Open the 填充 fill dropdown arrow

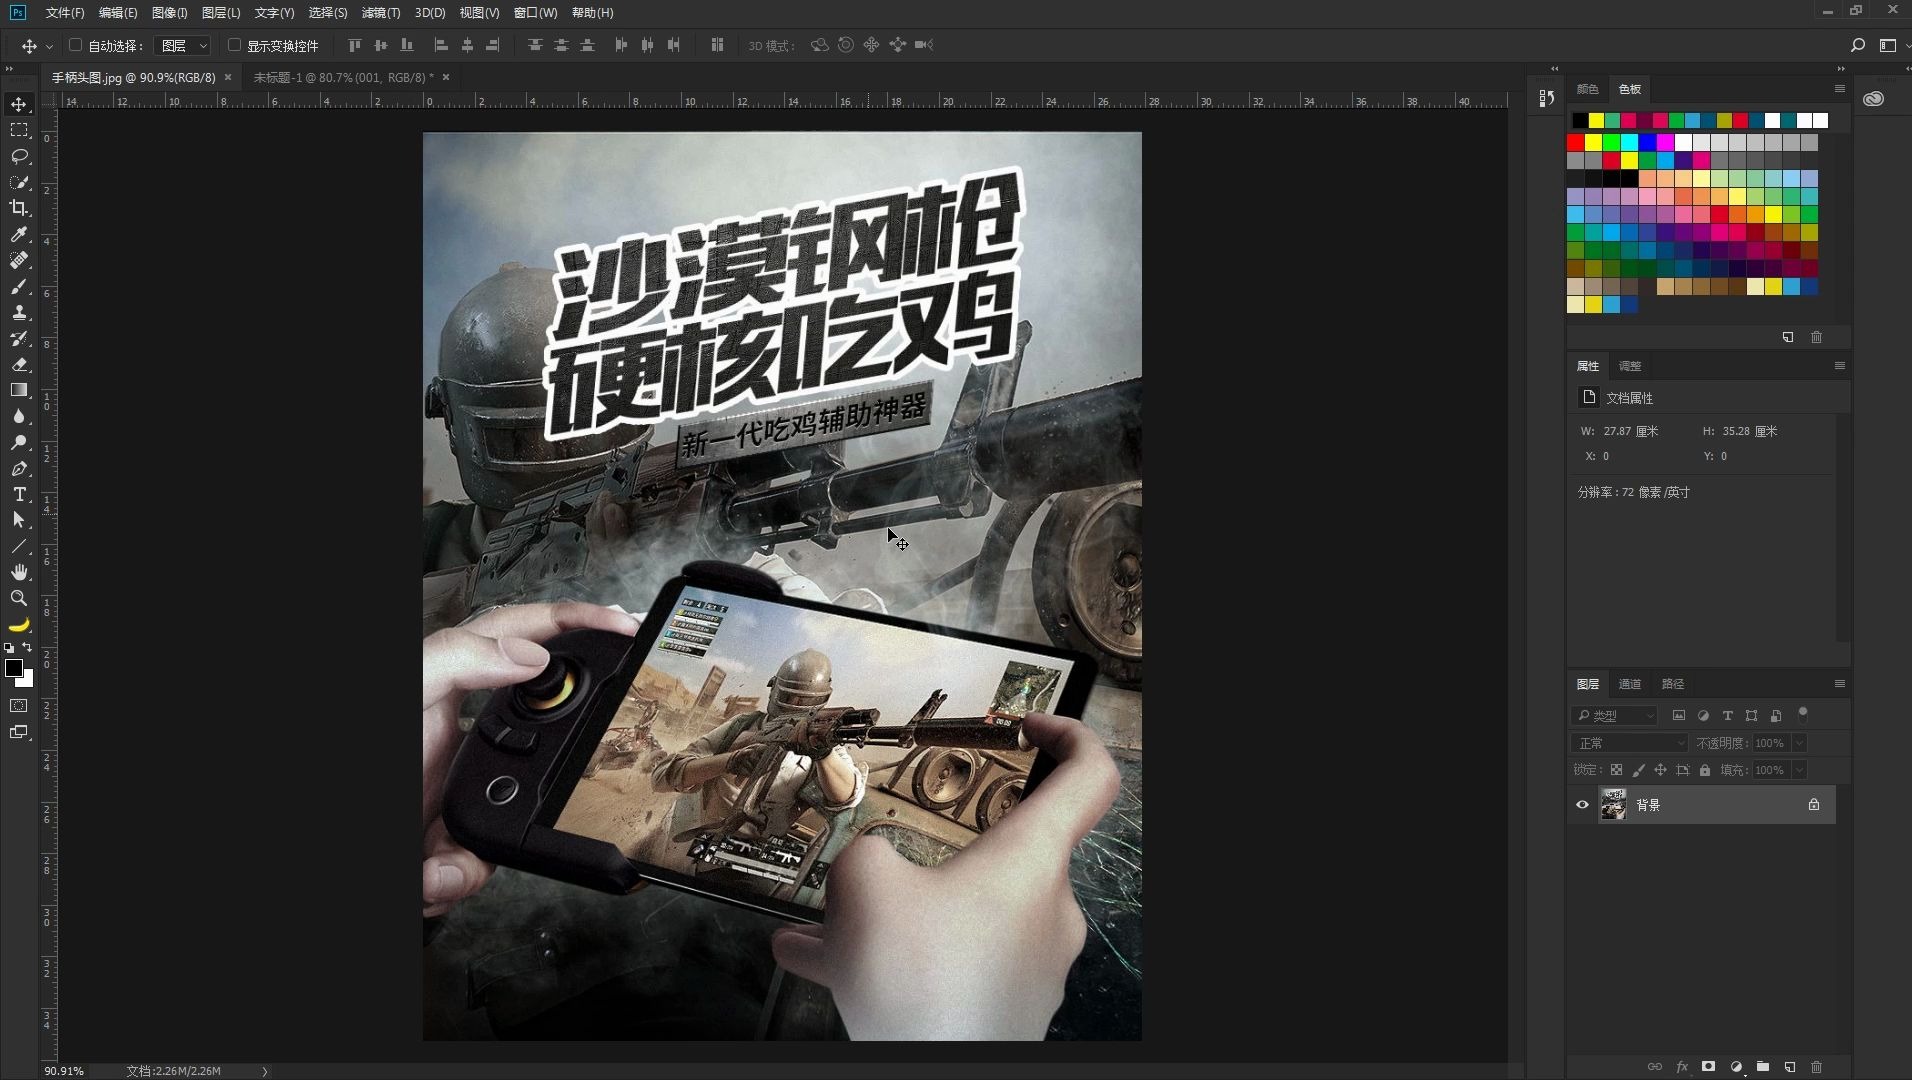point(1799,770)
